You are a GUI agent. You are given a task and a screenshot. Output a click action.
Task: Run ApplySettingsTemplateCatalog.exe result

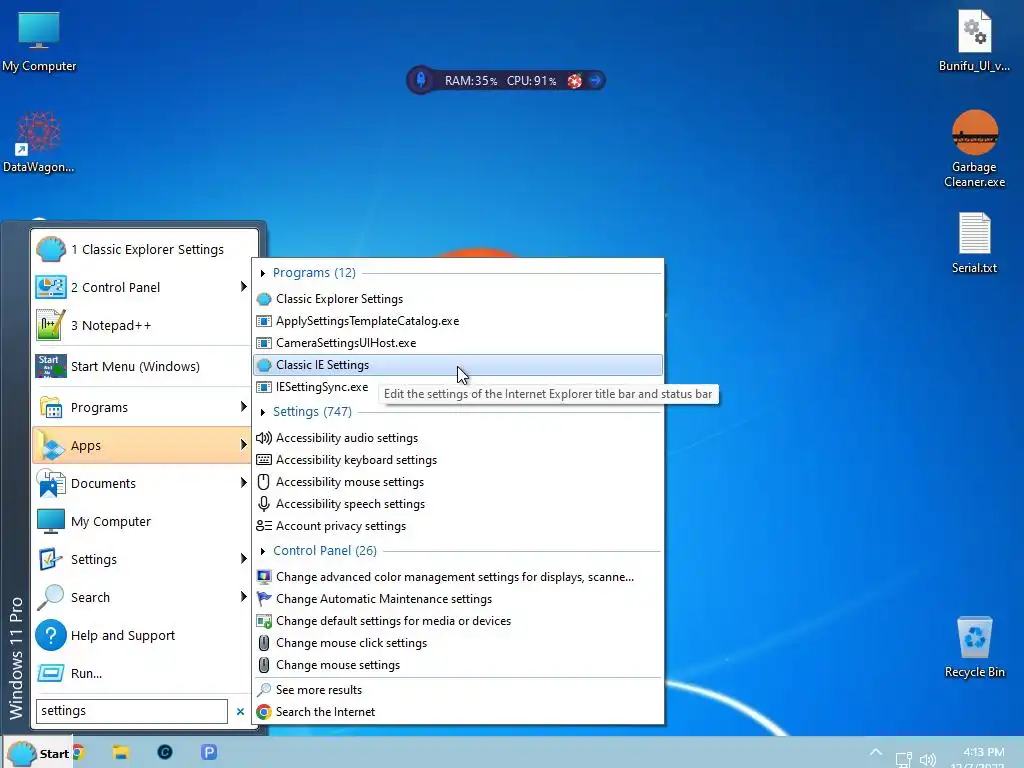coord(458,321)
